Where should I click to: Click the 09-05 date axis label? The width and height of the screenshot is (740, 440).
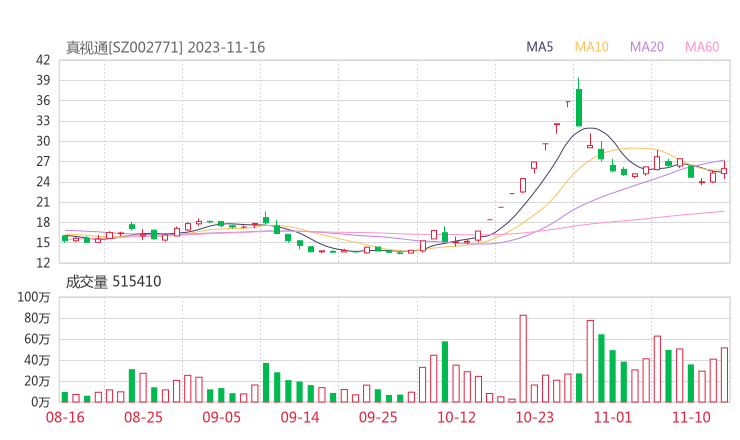221,417
